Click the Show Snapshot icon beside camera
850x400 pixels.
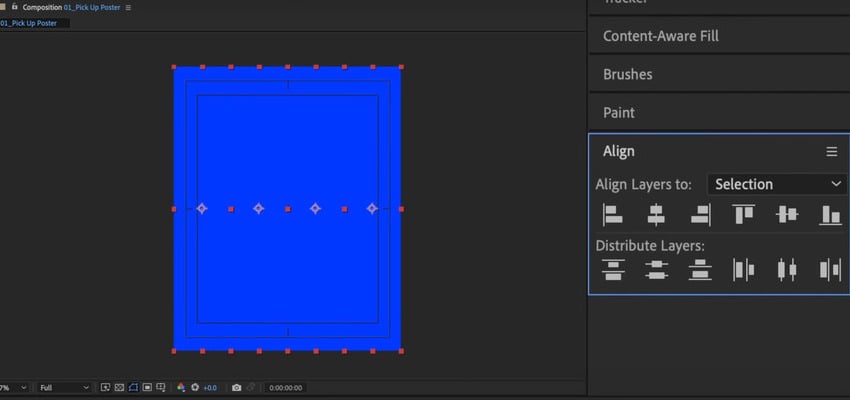tap(250, 388)
